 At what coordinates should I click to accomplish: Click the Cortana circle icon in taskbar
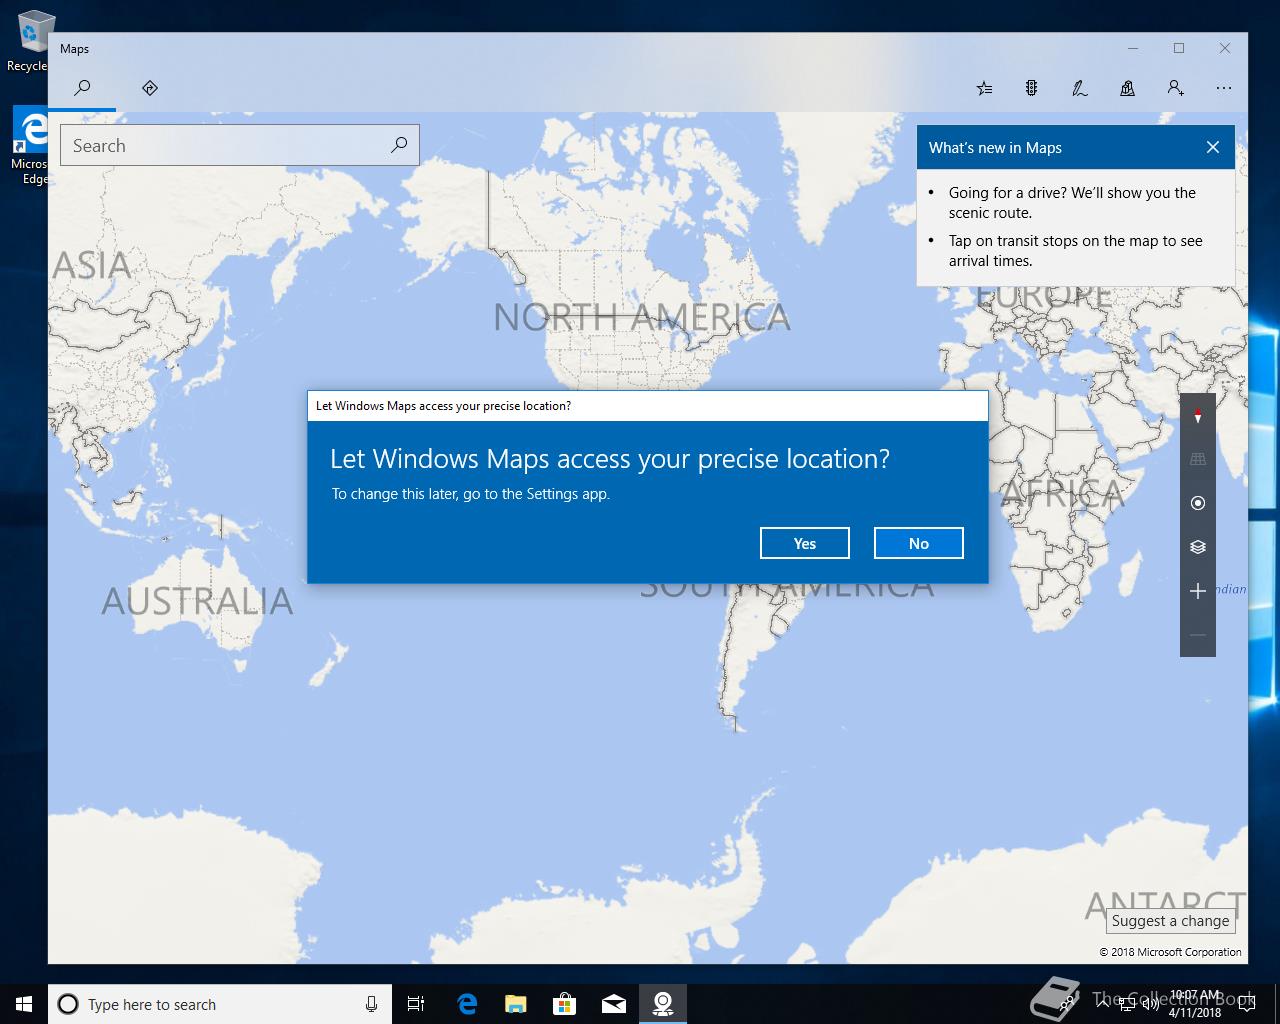tap(68, 1004)
